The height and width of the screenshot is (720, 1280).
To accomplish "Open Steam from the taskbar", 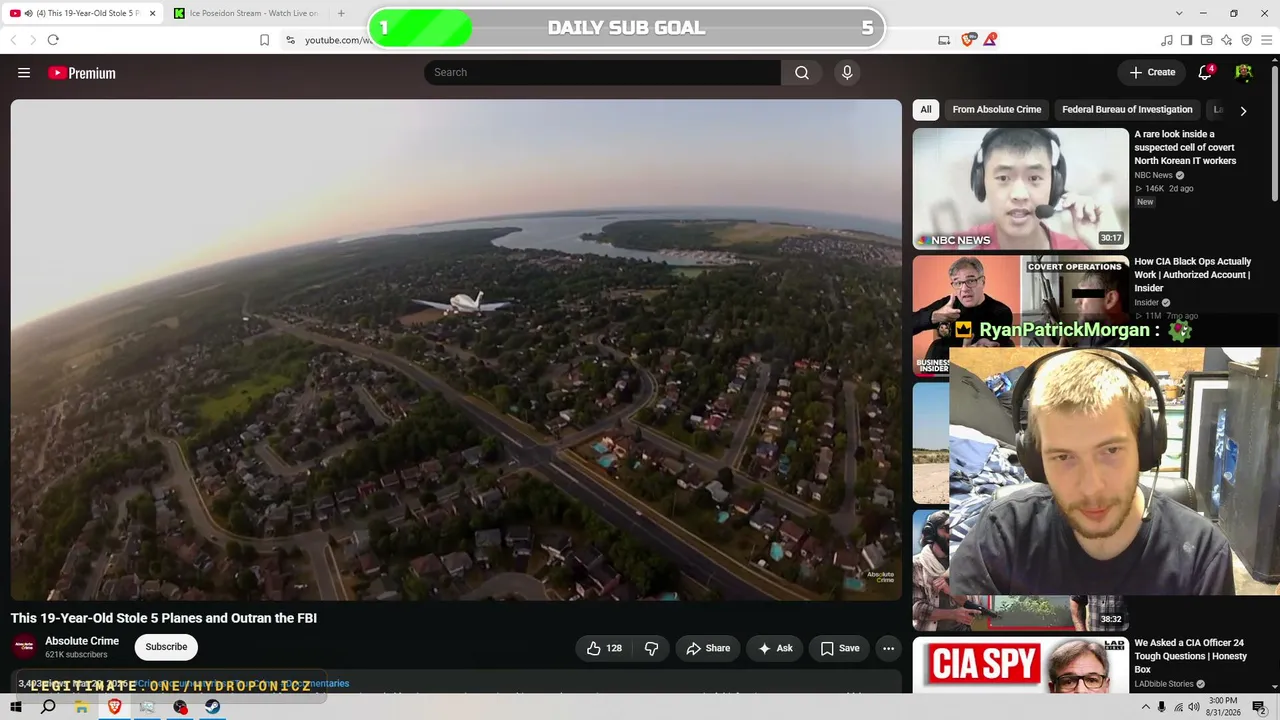I will [x=213, y=707].
